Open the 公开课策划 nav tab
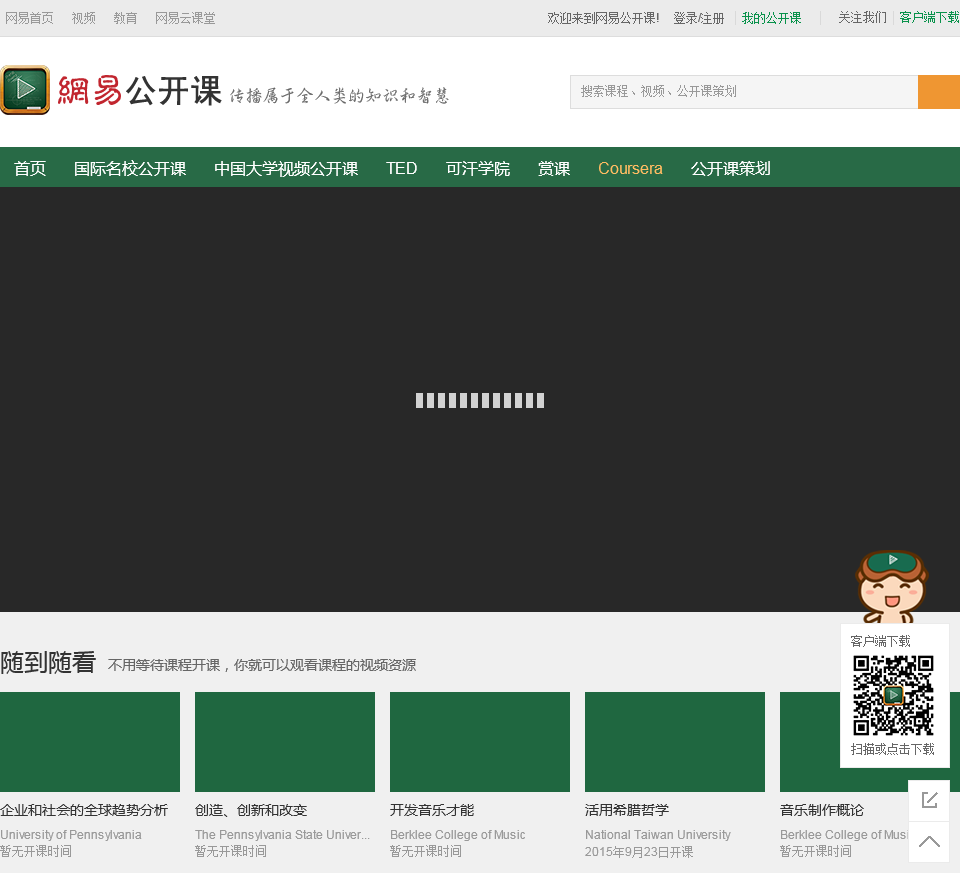Viewport: 960px width, 873px height. (x=730, y=168)
